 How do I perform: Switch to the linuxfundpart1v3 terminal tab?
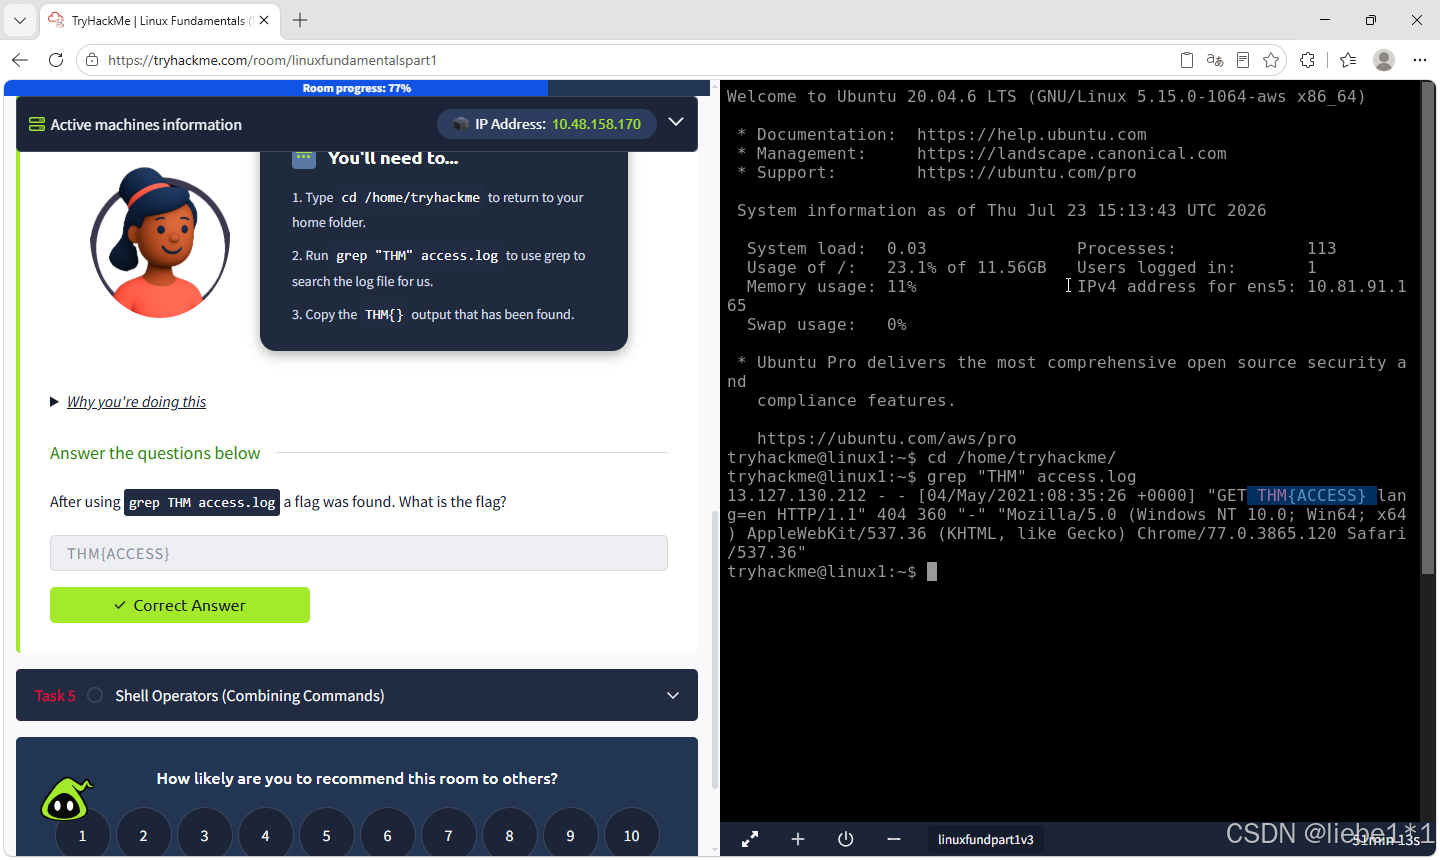tap(986, 839)
